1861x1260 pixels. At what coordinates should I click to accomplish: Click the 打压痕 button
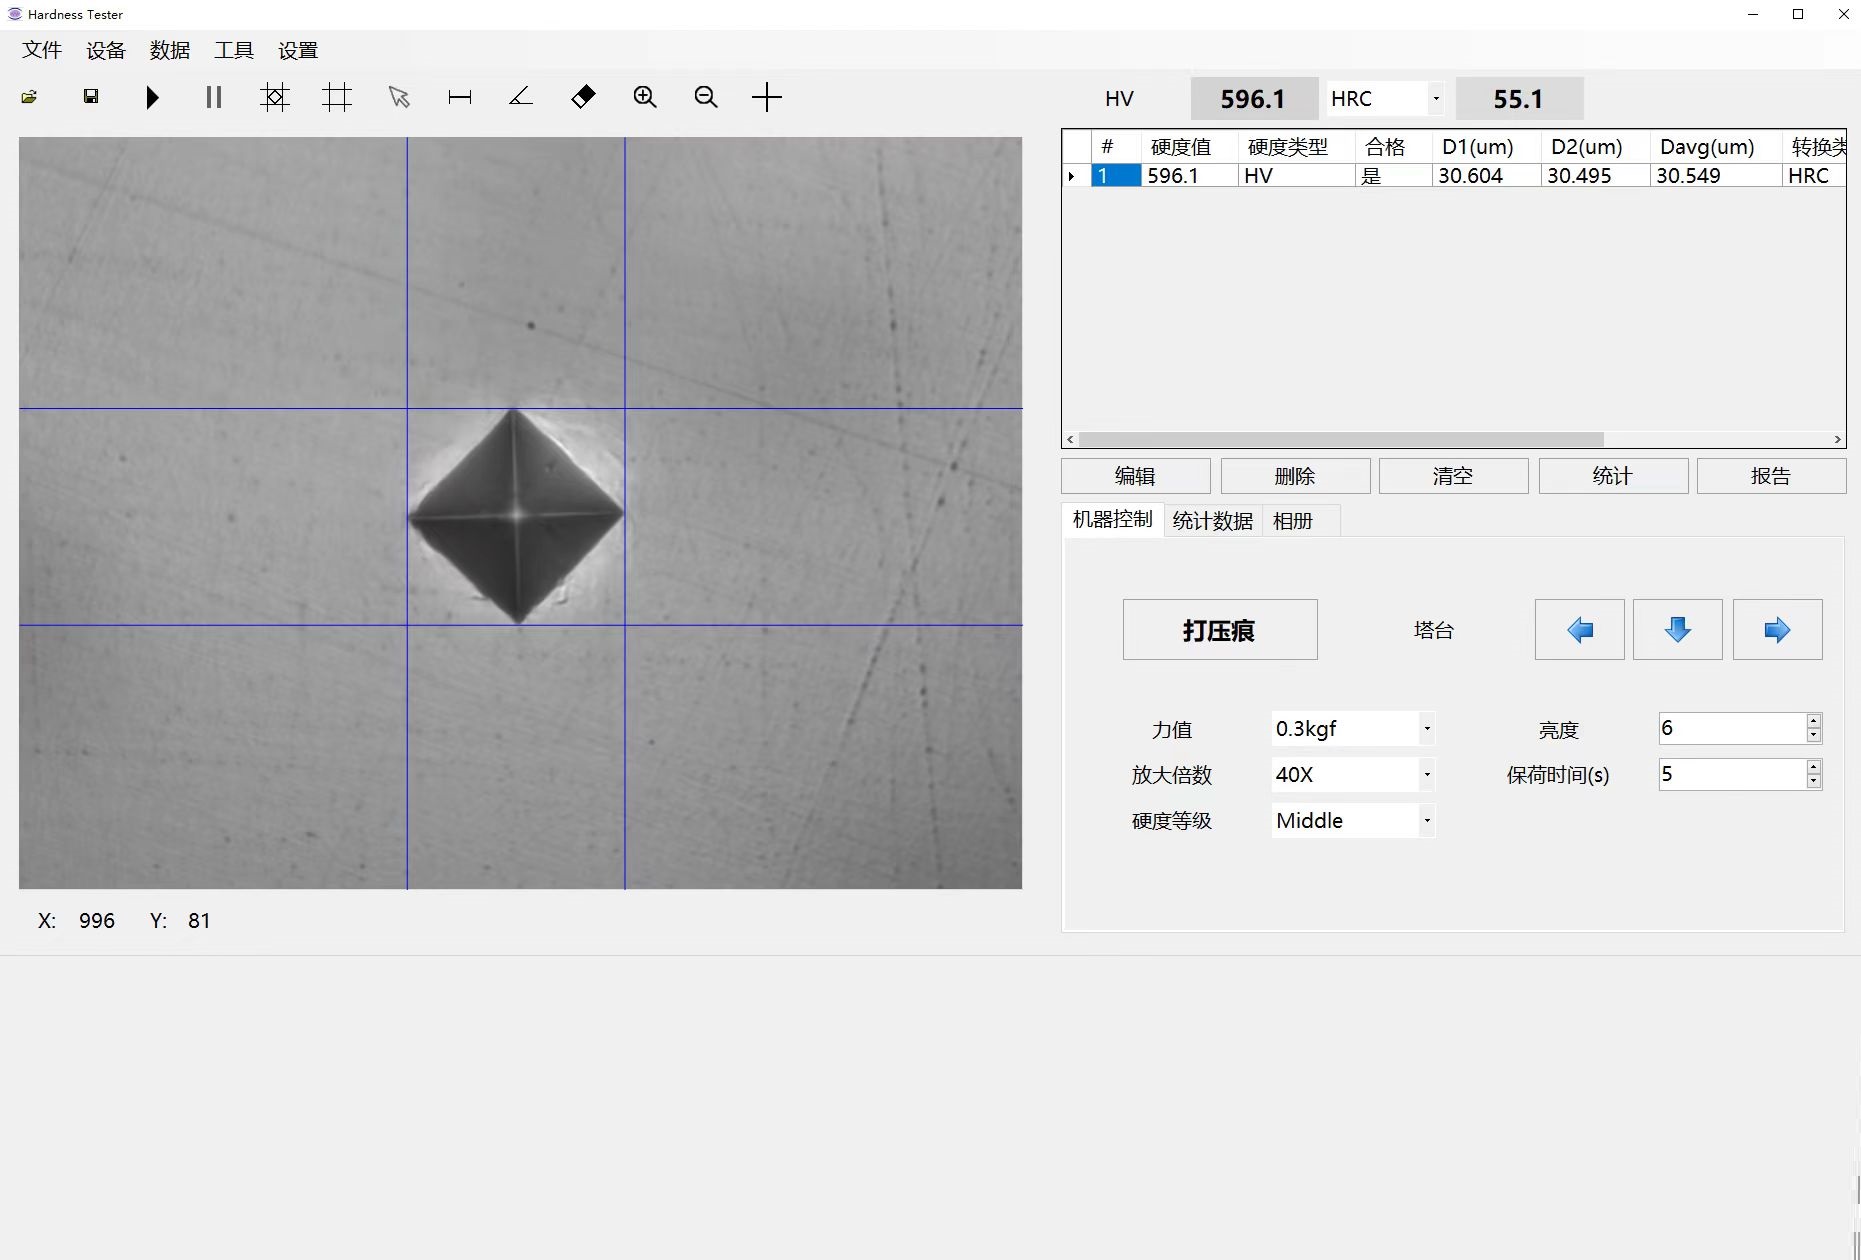1219,630
